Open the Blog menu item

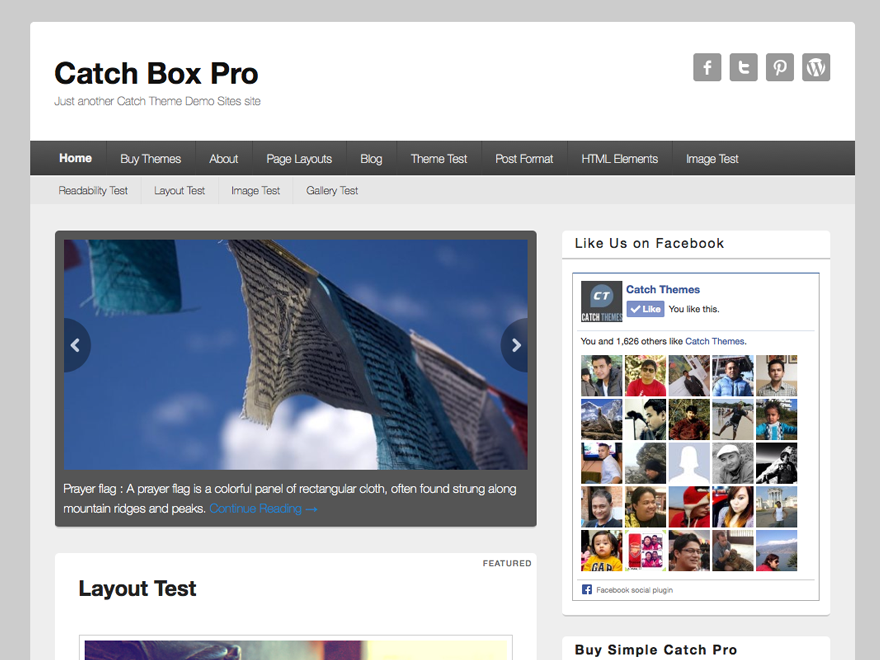coord(371,159)
